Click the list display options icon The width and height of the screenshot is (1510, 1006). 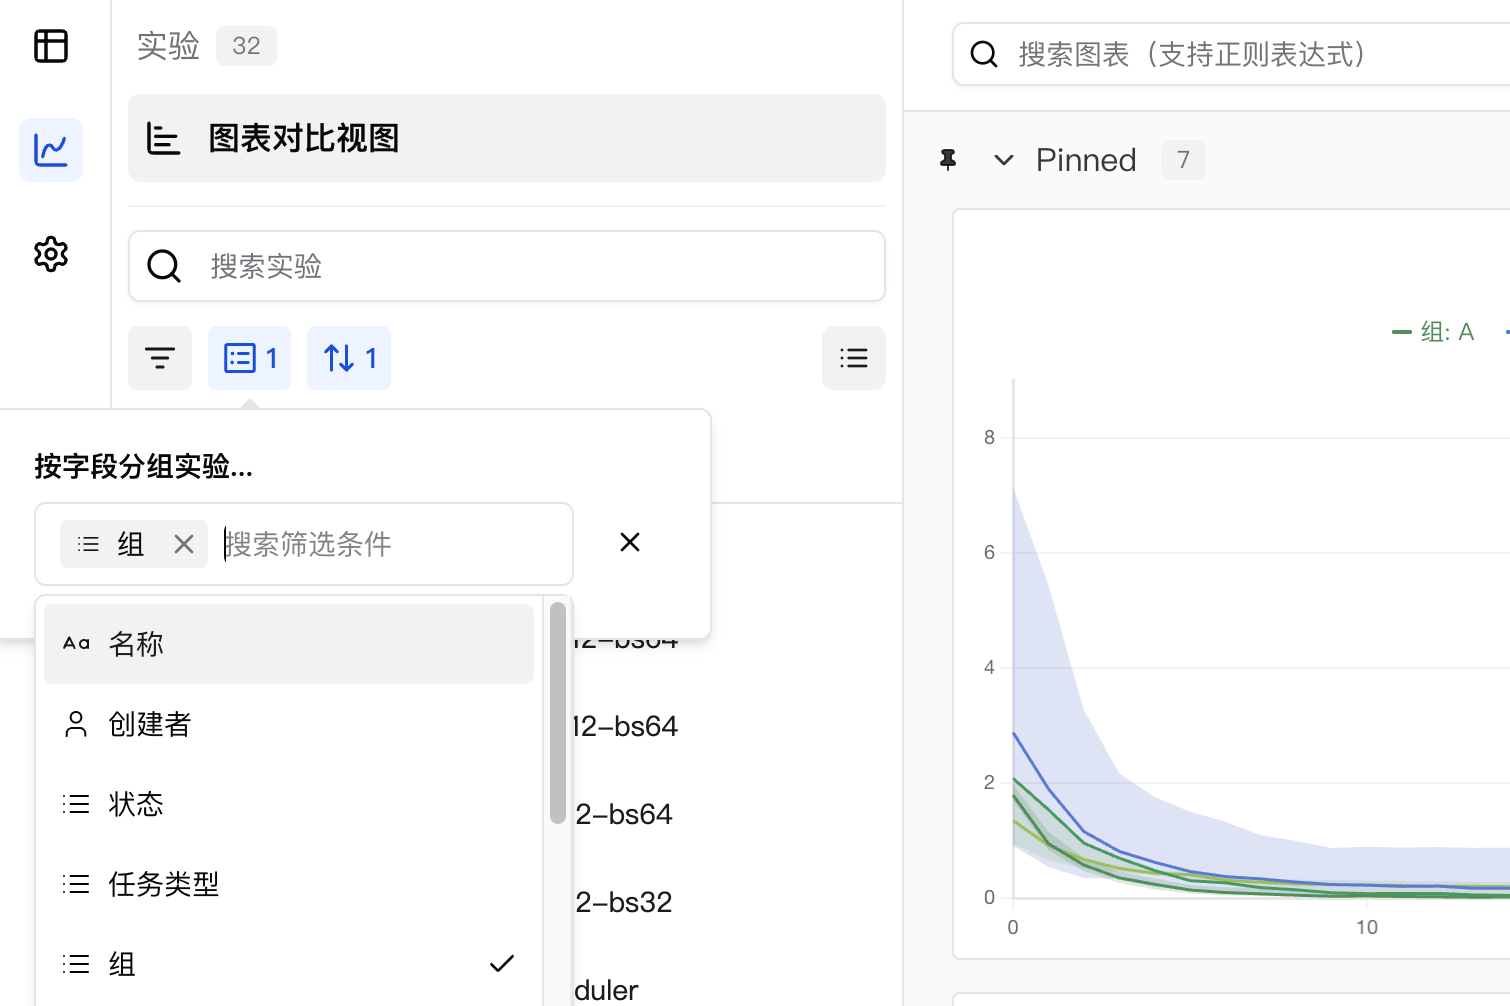(x=853, y=358)
